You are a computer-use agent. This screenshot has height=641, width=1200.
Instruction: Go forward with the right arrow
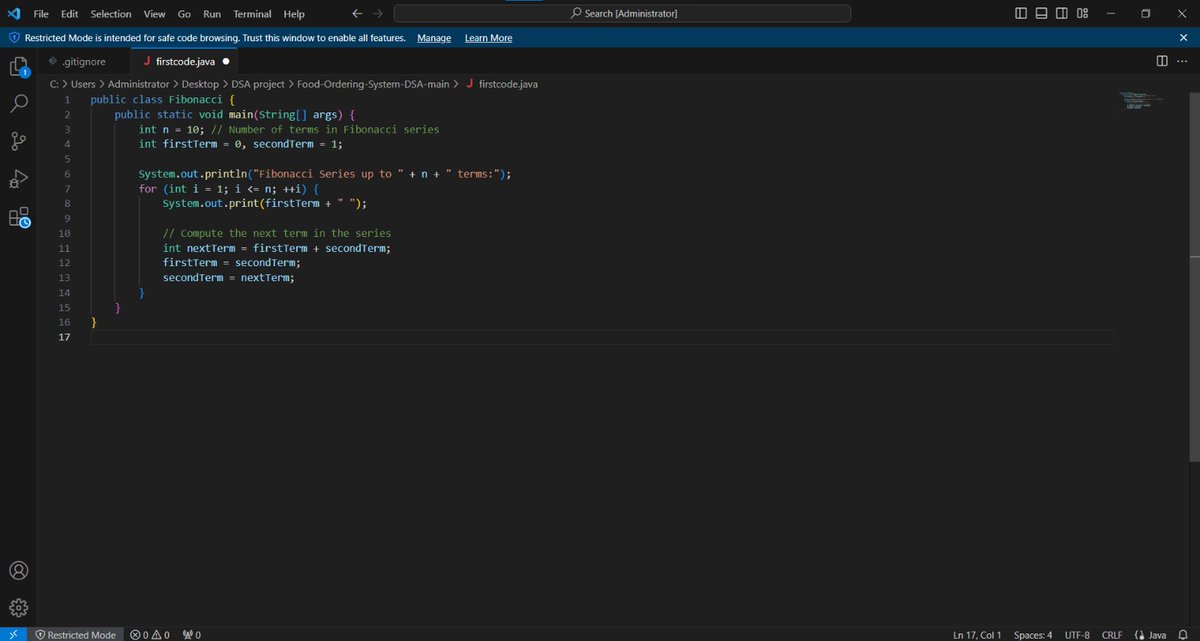378,14
